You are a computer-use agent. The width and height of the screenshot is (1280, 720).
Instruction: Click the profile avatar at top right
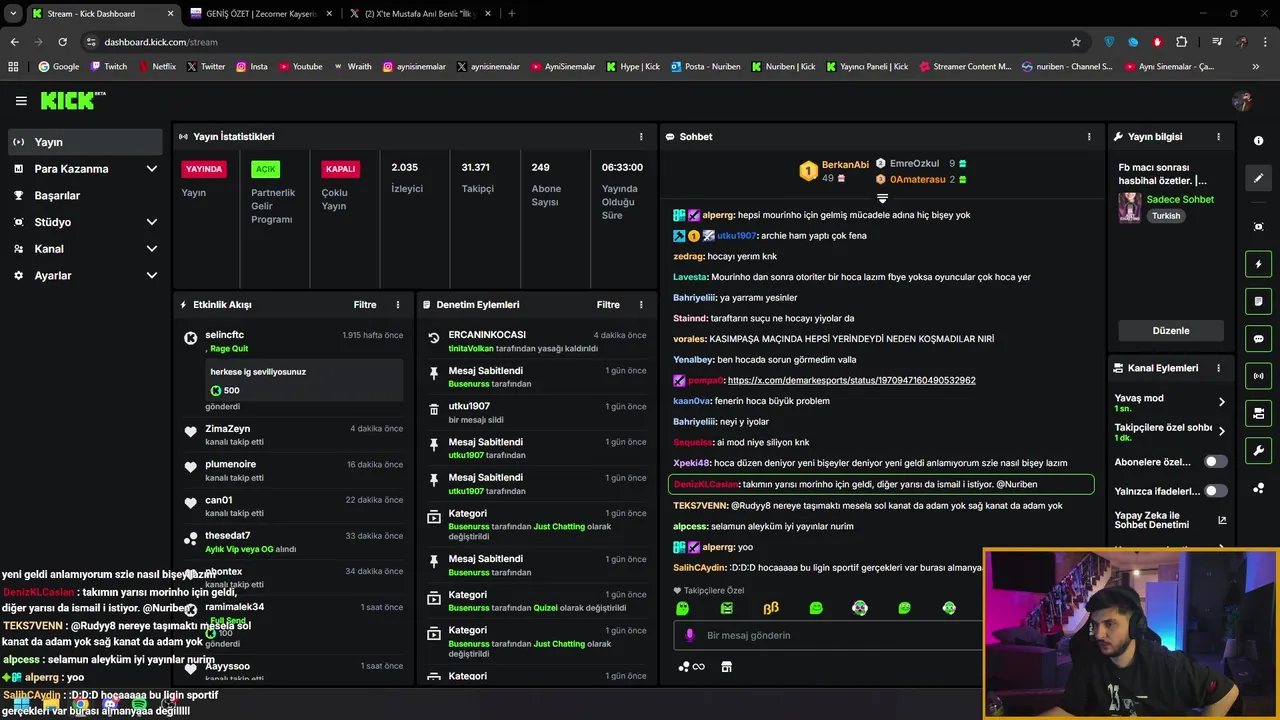click(1243, 100)
